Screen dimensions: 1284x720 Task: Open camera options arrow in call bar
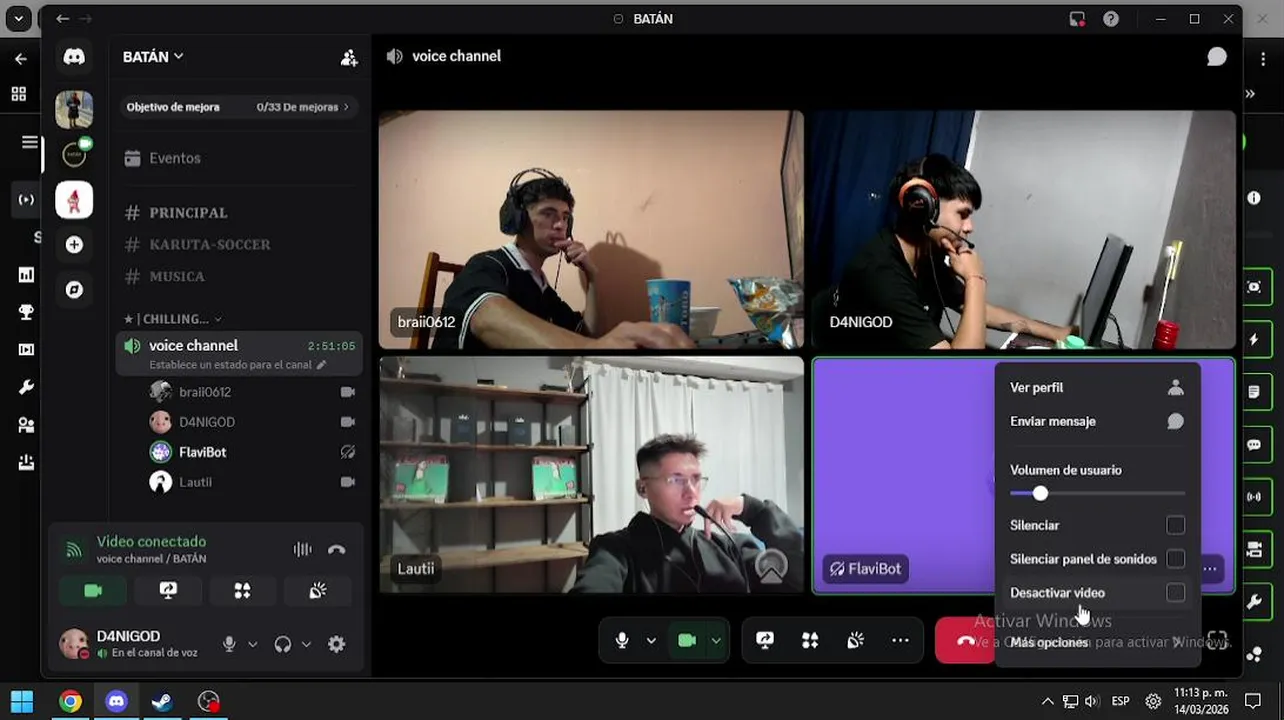(x=716, y=640)
